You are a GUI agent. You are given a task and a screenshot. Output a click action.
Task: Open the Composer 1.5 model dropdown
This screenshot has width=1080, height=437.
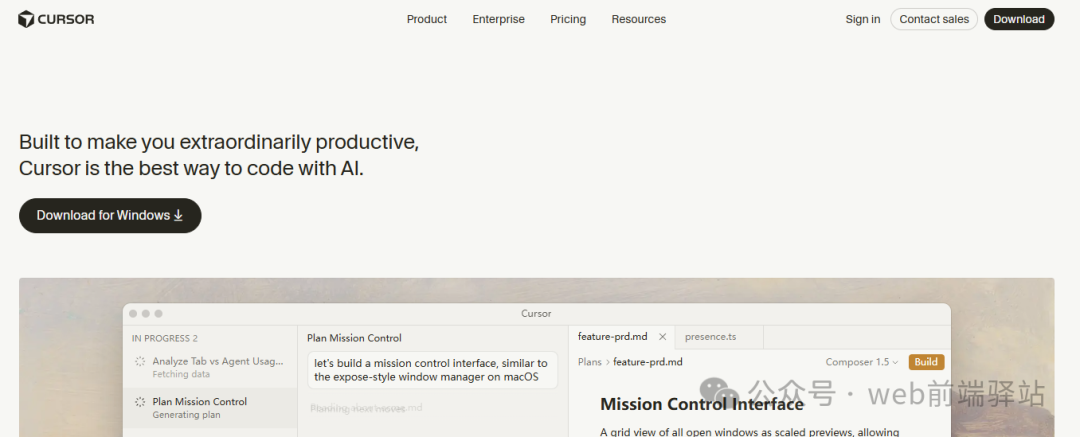pyautogui.click(x=862, y=362)
